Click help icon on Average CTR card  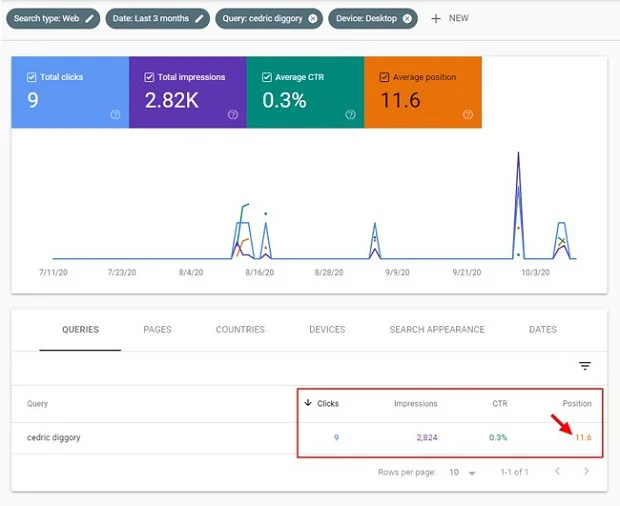(x=350, y=115)
